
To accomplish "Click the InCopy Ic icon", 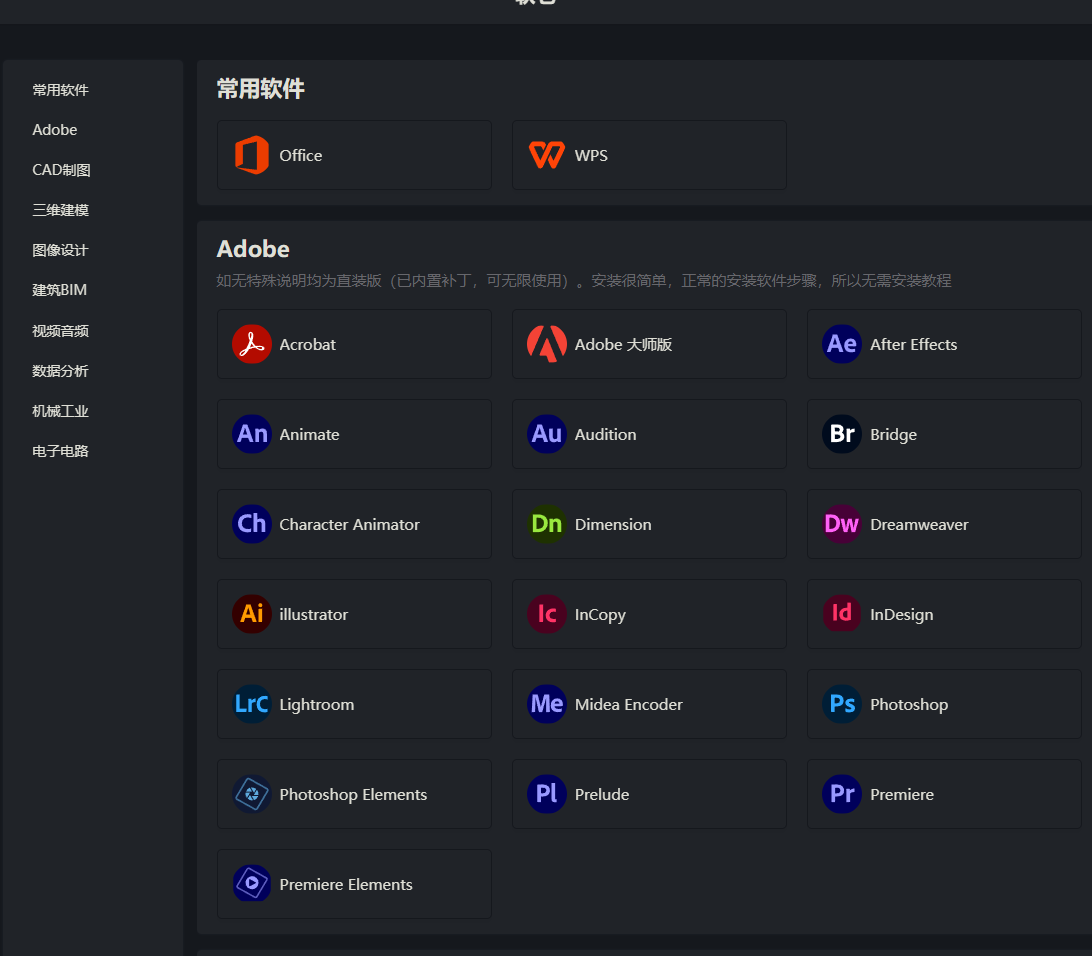I will 547,613.
